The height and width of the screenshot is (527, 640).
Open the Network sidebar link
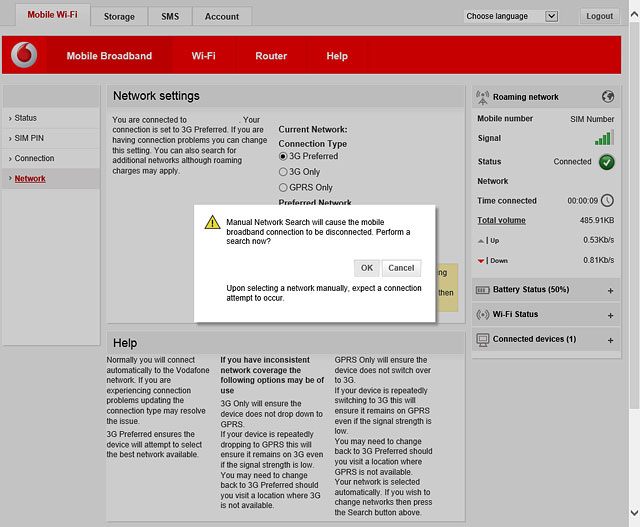click(x=30, y=179)
